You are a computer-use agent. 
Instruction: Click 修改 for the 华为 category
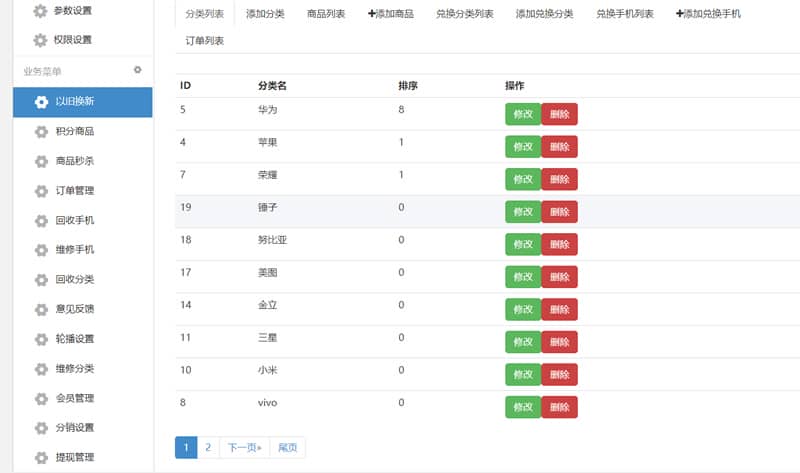pos(523,114)
